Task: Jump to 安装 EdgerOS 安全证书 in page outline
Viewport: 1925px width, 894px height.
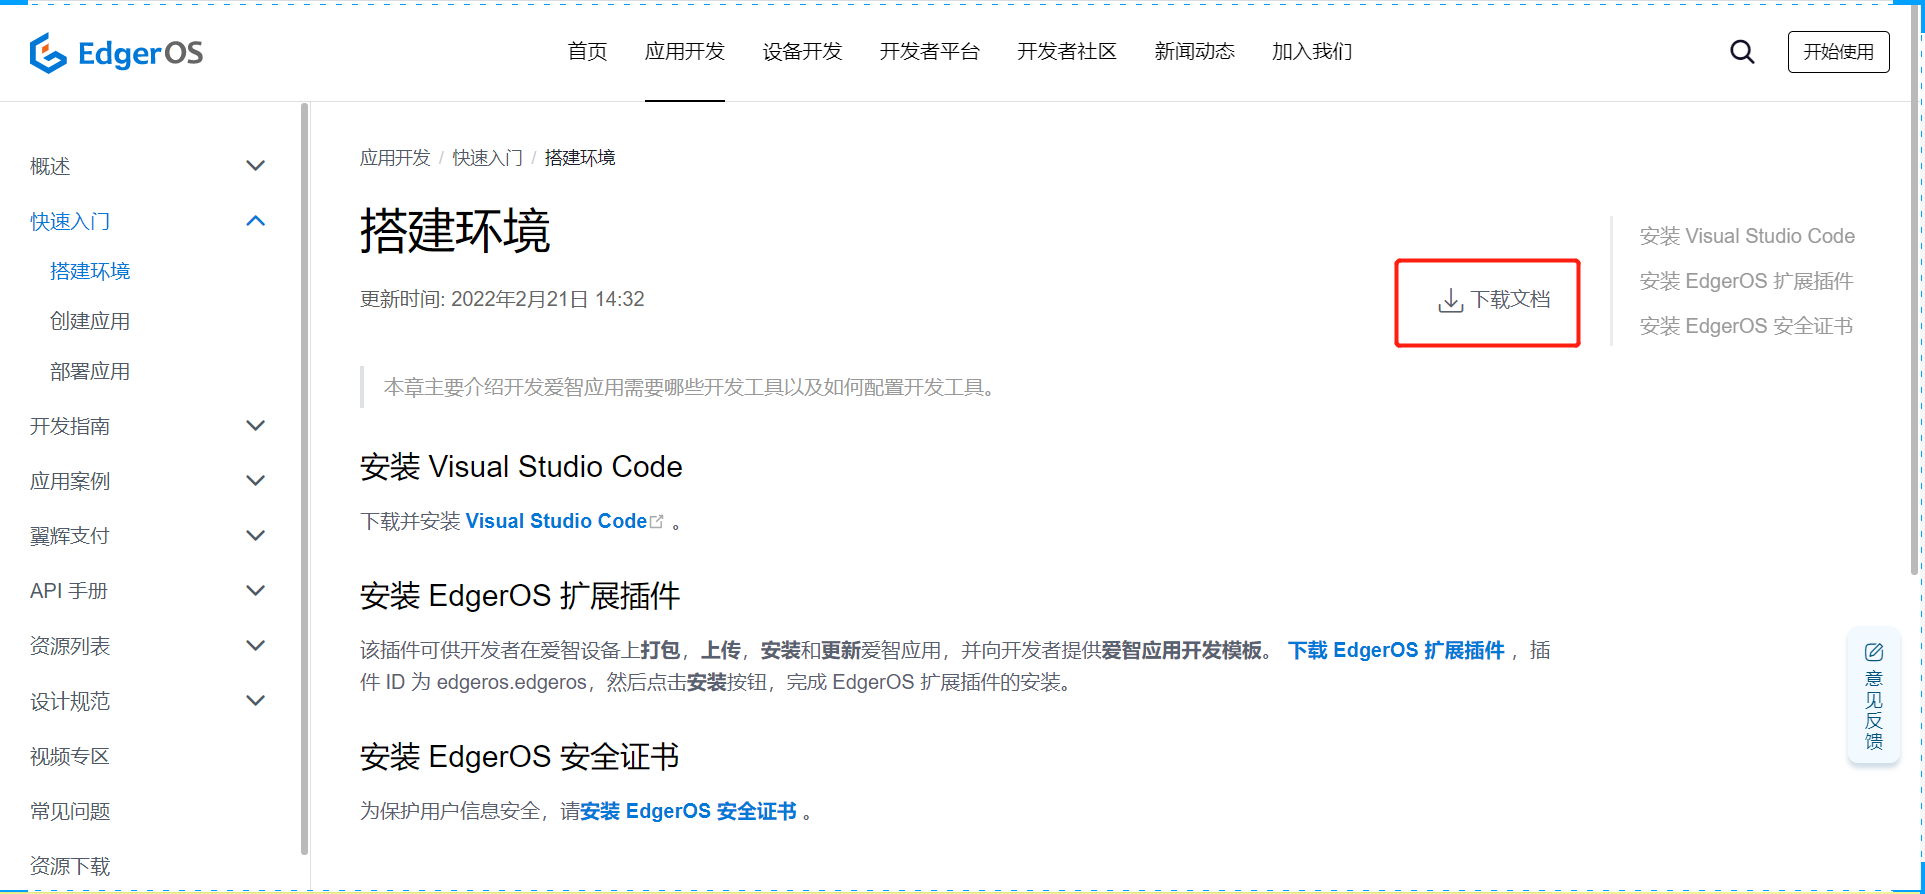Action: 1746,326
